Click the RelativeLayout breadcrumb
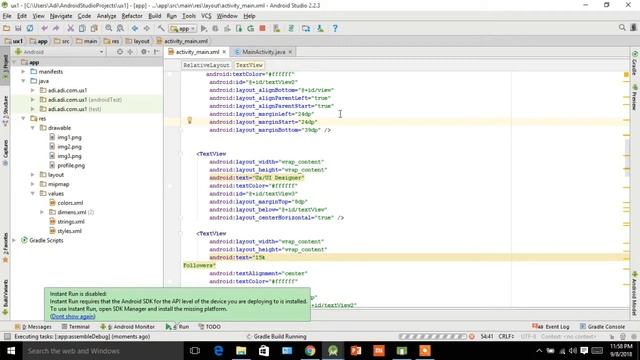The image size is (640, 360). coord(206,65)
